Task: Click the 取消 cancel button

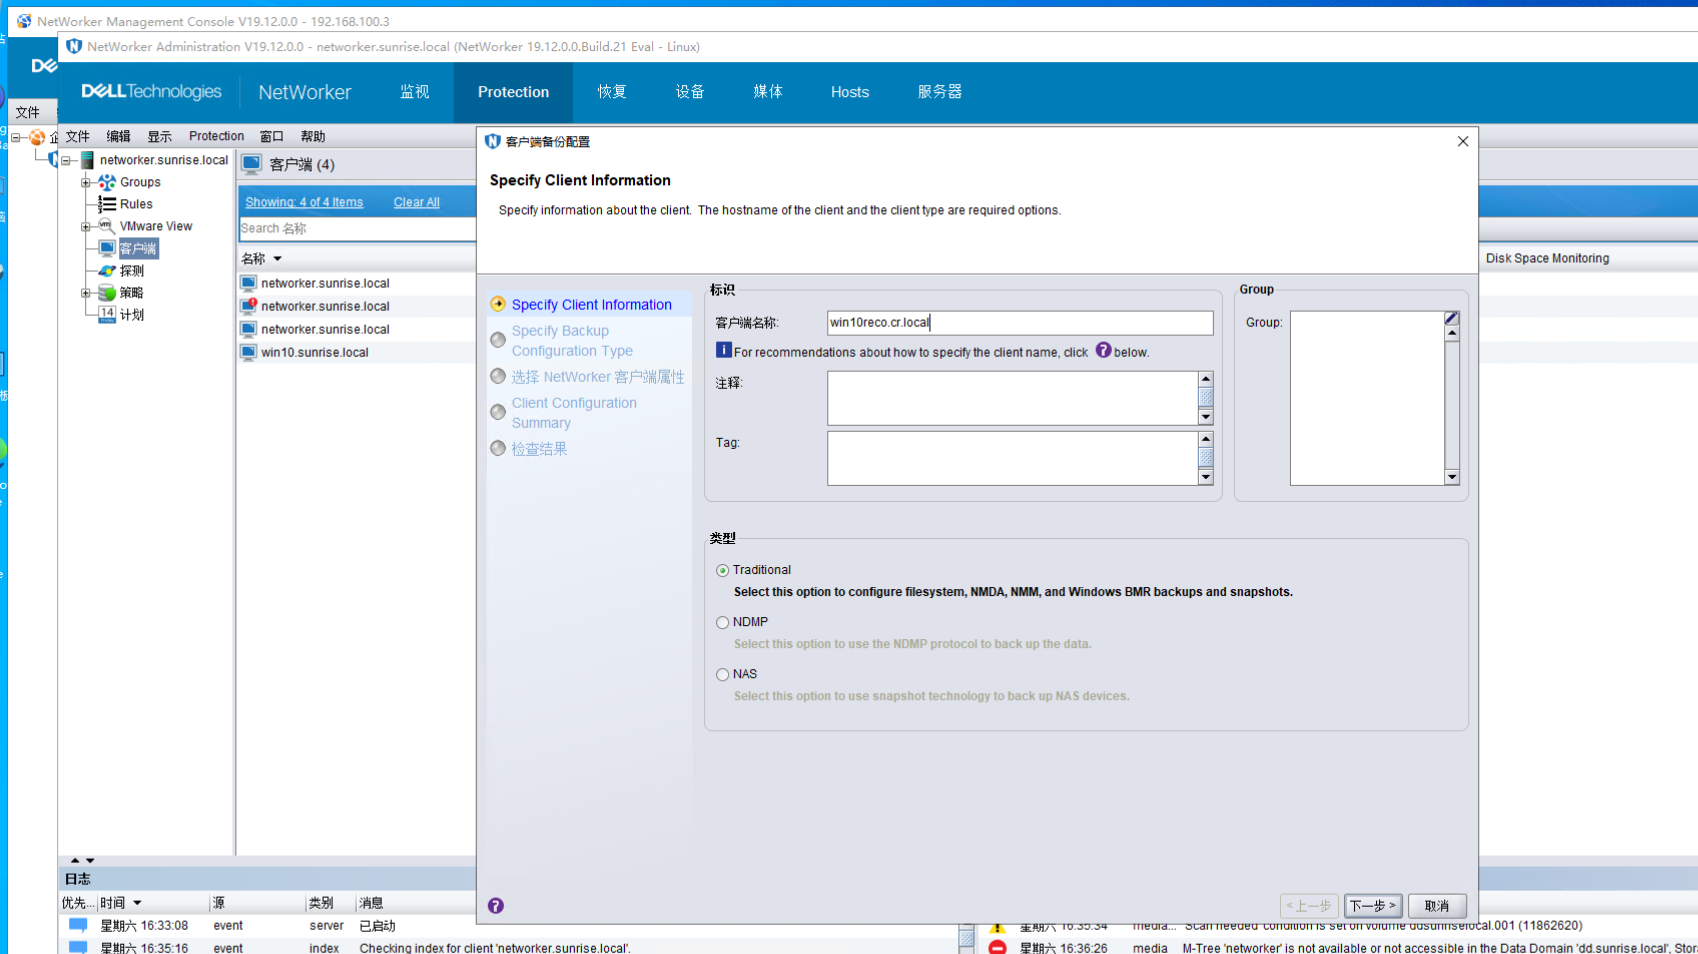Action: tap(1437, 906)
